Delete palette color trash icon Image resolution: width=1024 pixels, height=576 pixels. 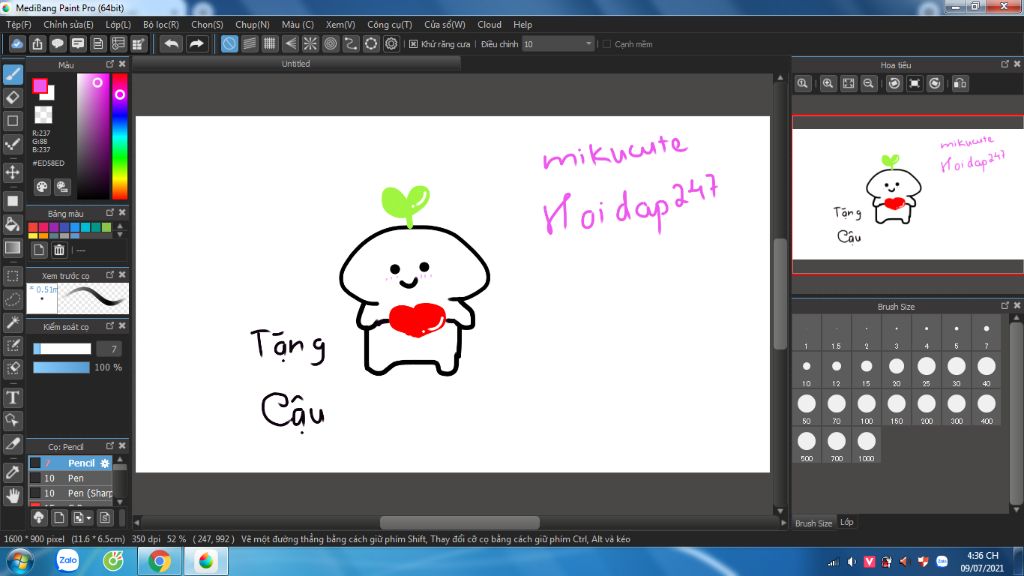click(x=59, y=249)
